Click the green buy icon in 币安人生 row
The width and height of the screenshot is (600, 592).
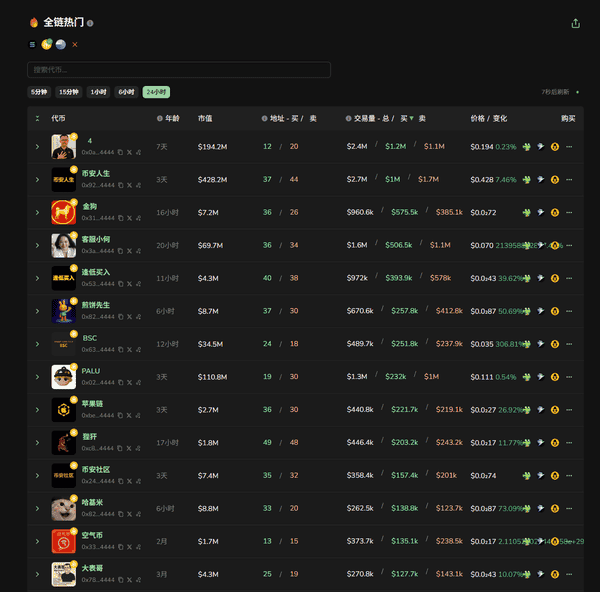(x=526, y=179)
